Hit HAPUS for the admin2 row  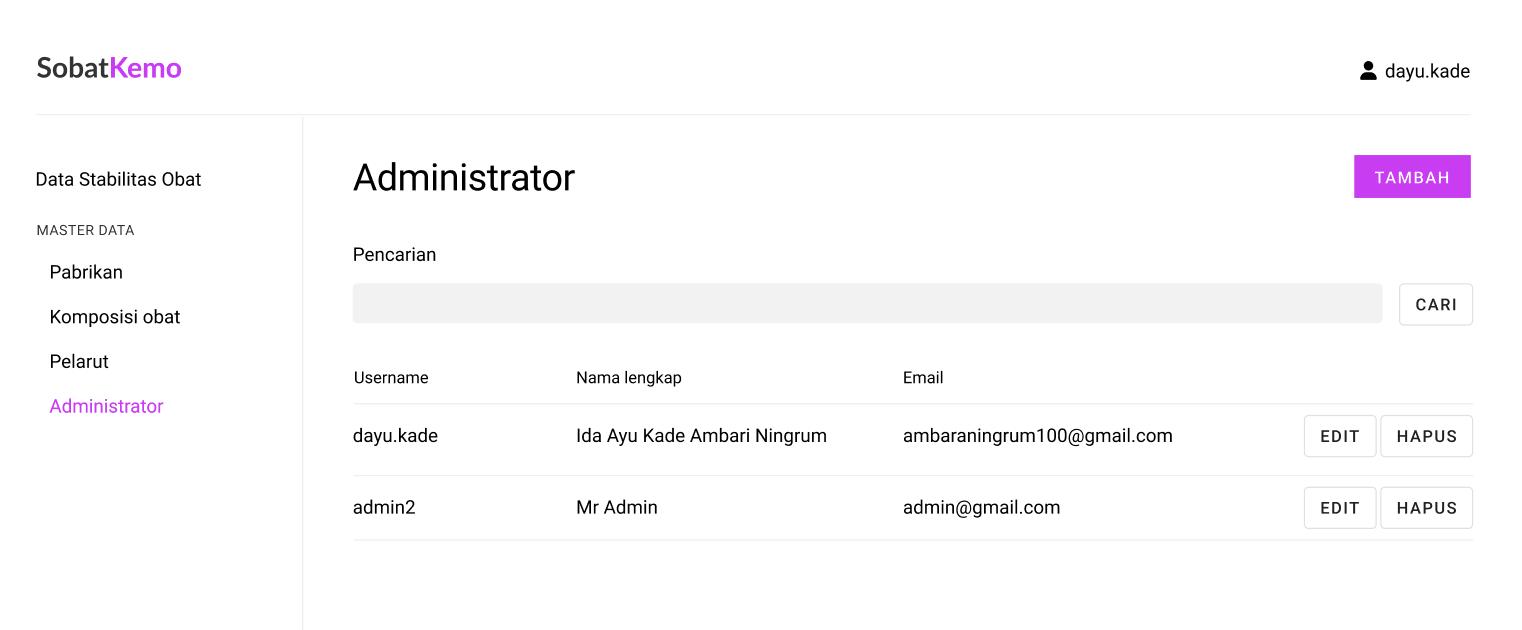(x=1426, y=508)
